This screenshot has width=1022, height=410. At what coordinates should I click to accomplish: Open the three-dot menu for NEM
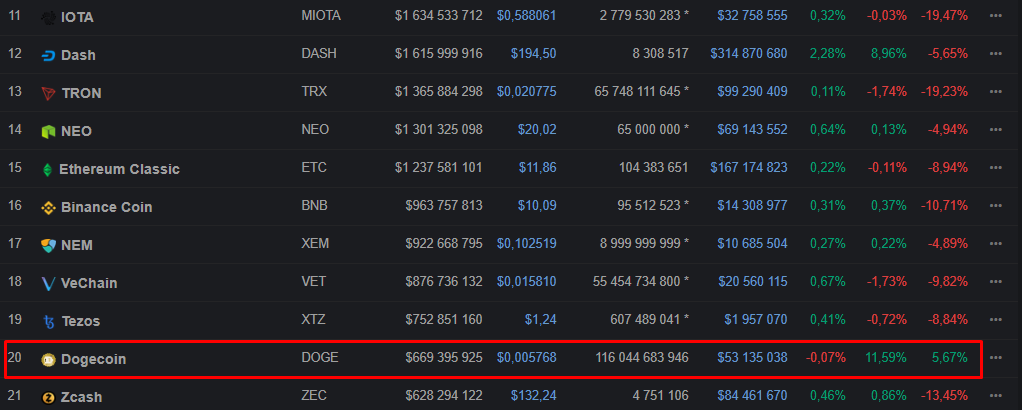coord(995,243)
